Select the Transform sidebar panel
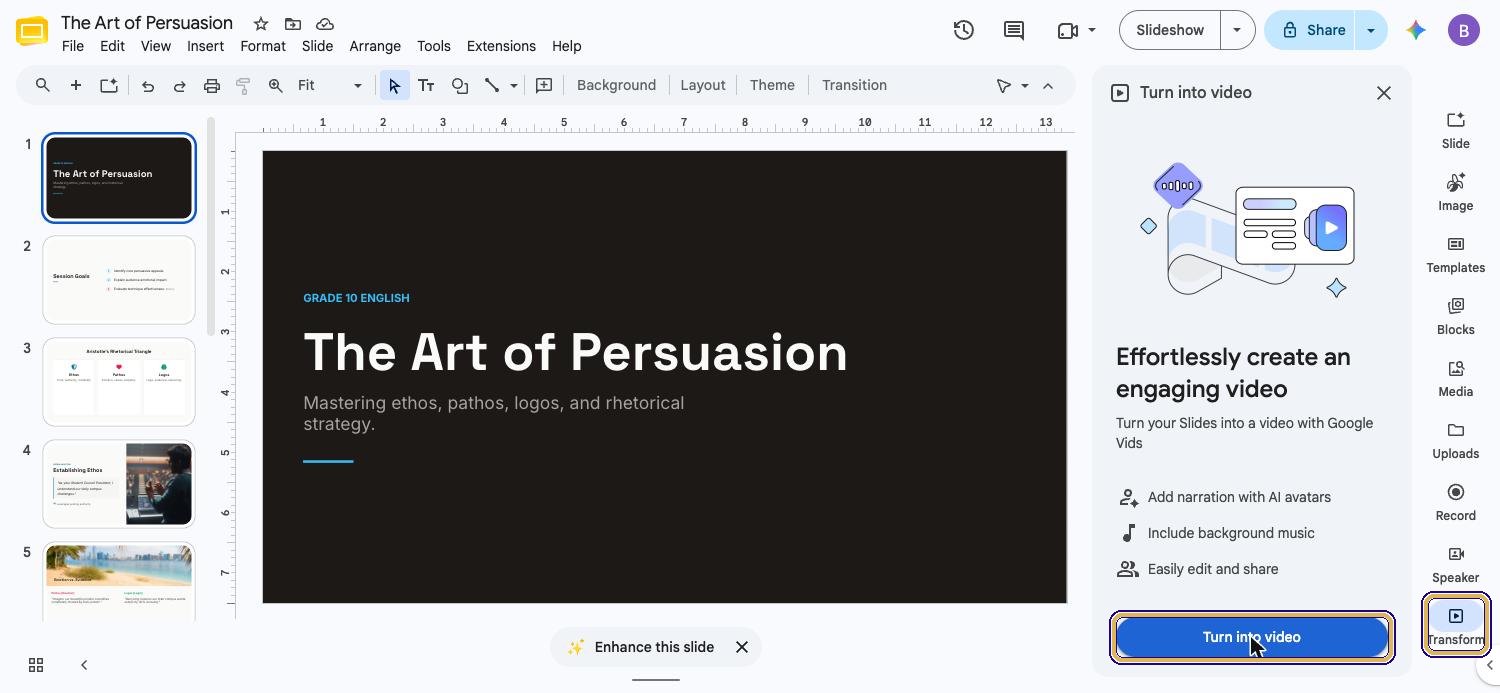Screen dimensions: 1500x693 (1455, 625)
